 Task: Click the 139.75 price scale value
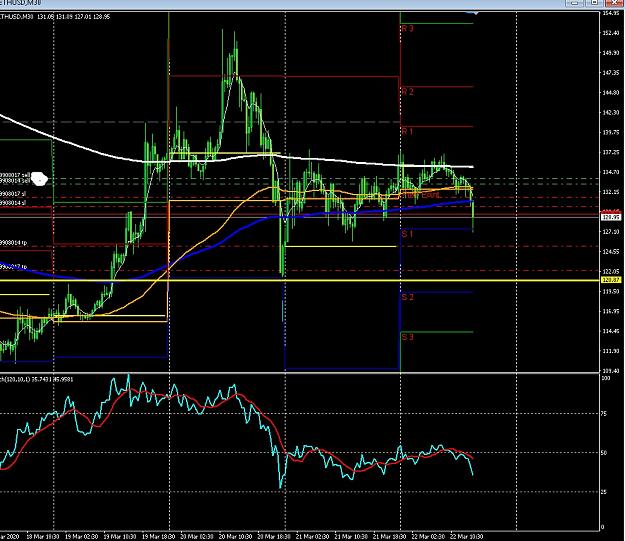pyautogui.click(x=611, y=133)
